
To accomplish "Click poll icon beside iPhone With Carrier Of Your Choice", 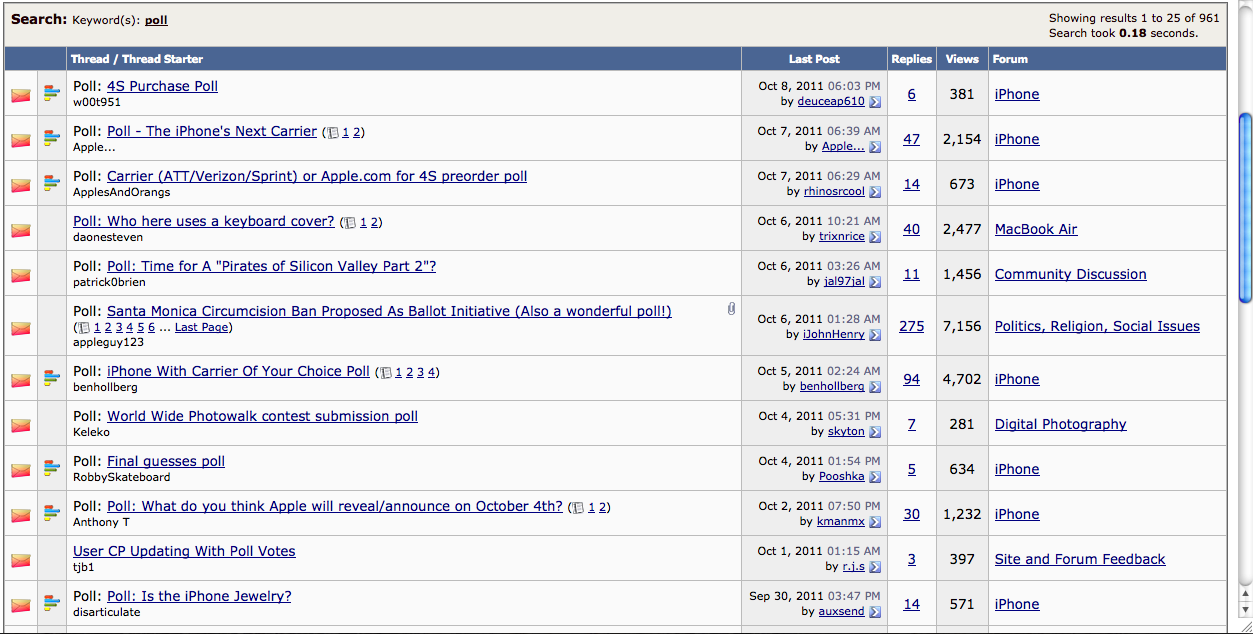I will click(52, 379).
